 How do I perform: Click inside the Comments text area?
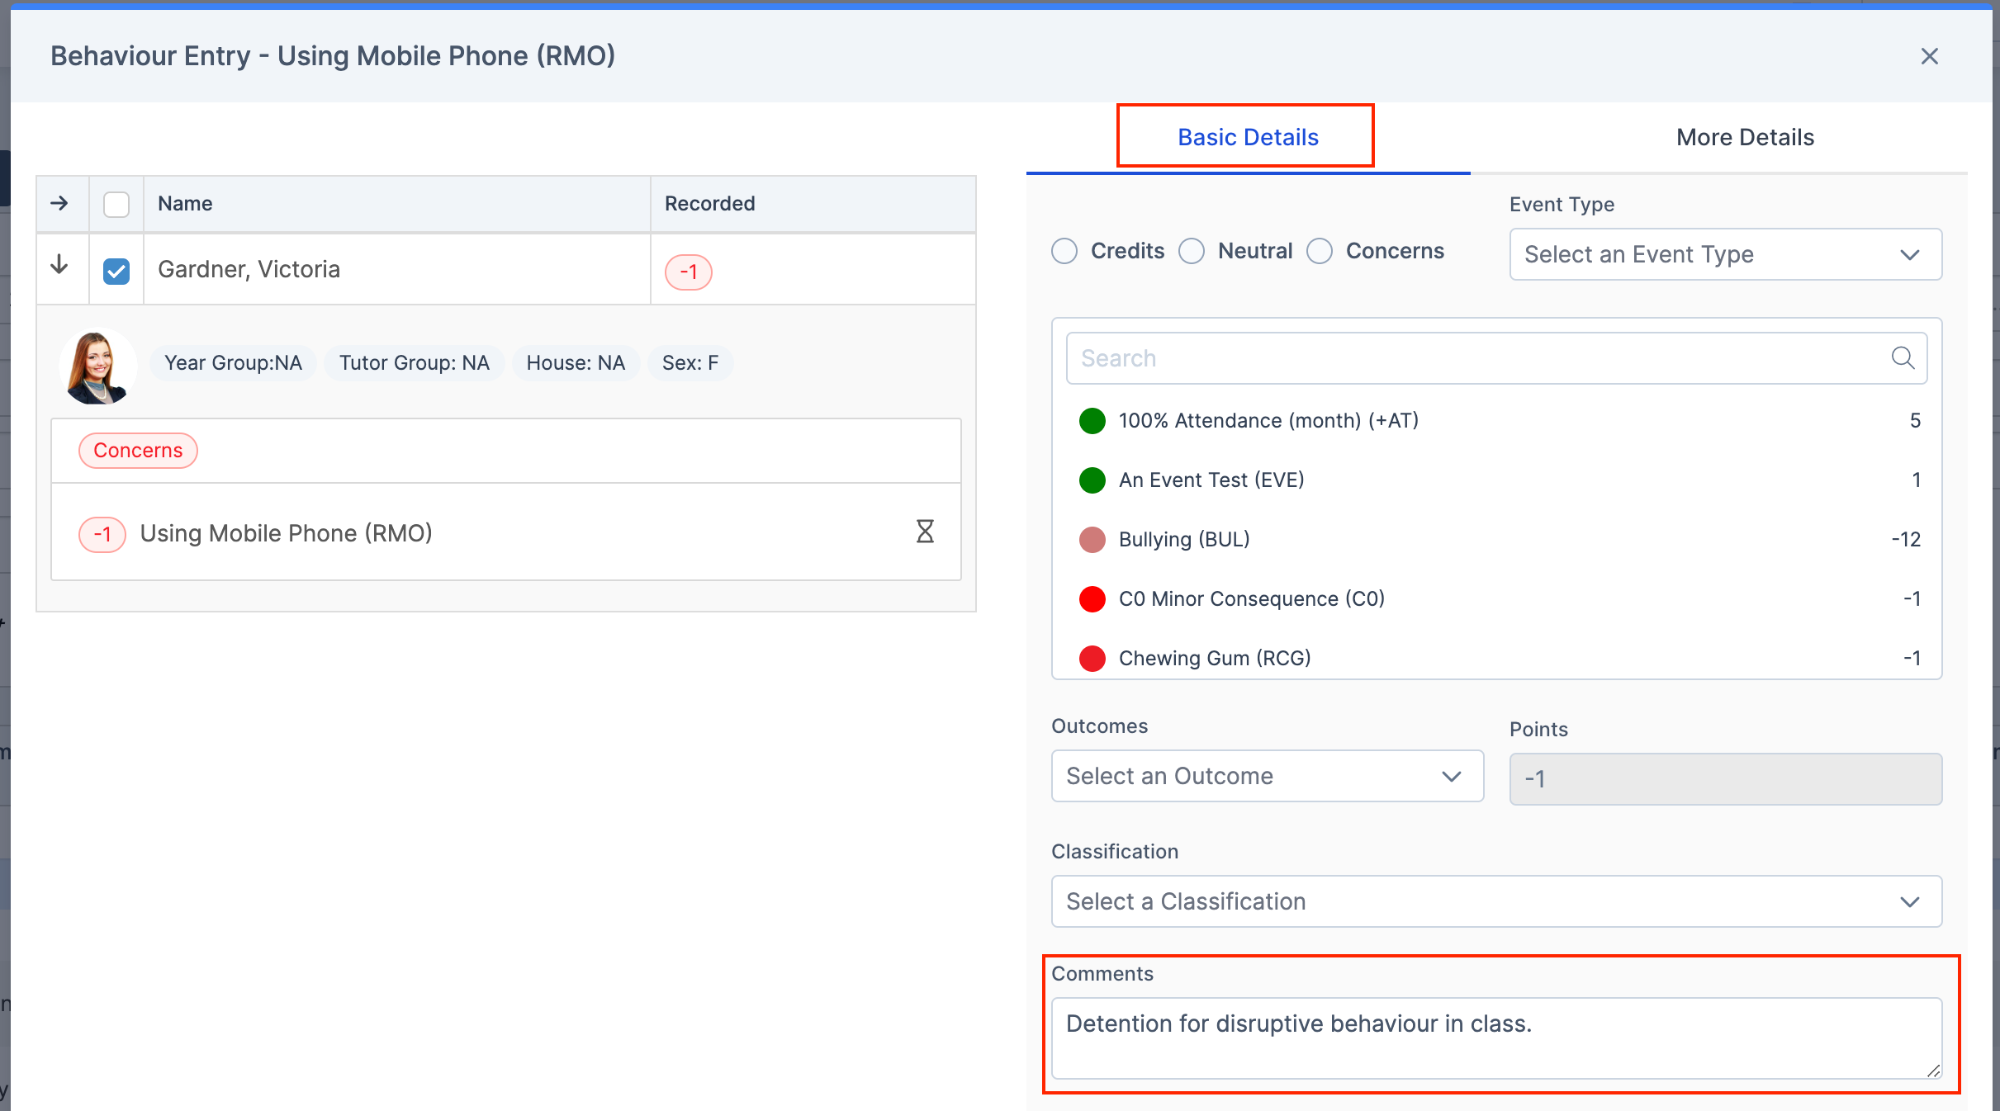(1496, 1038)
